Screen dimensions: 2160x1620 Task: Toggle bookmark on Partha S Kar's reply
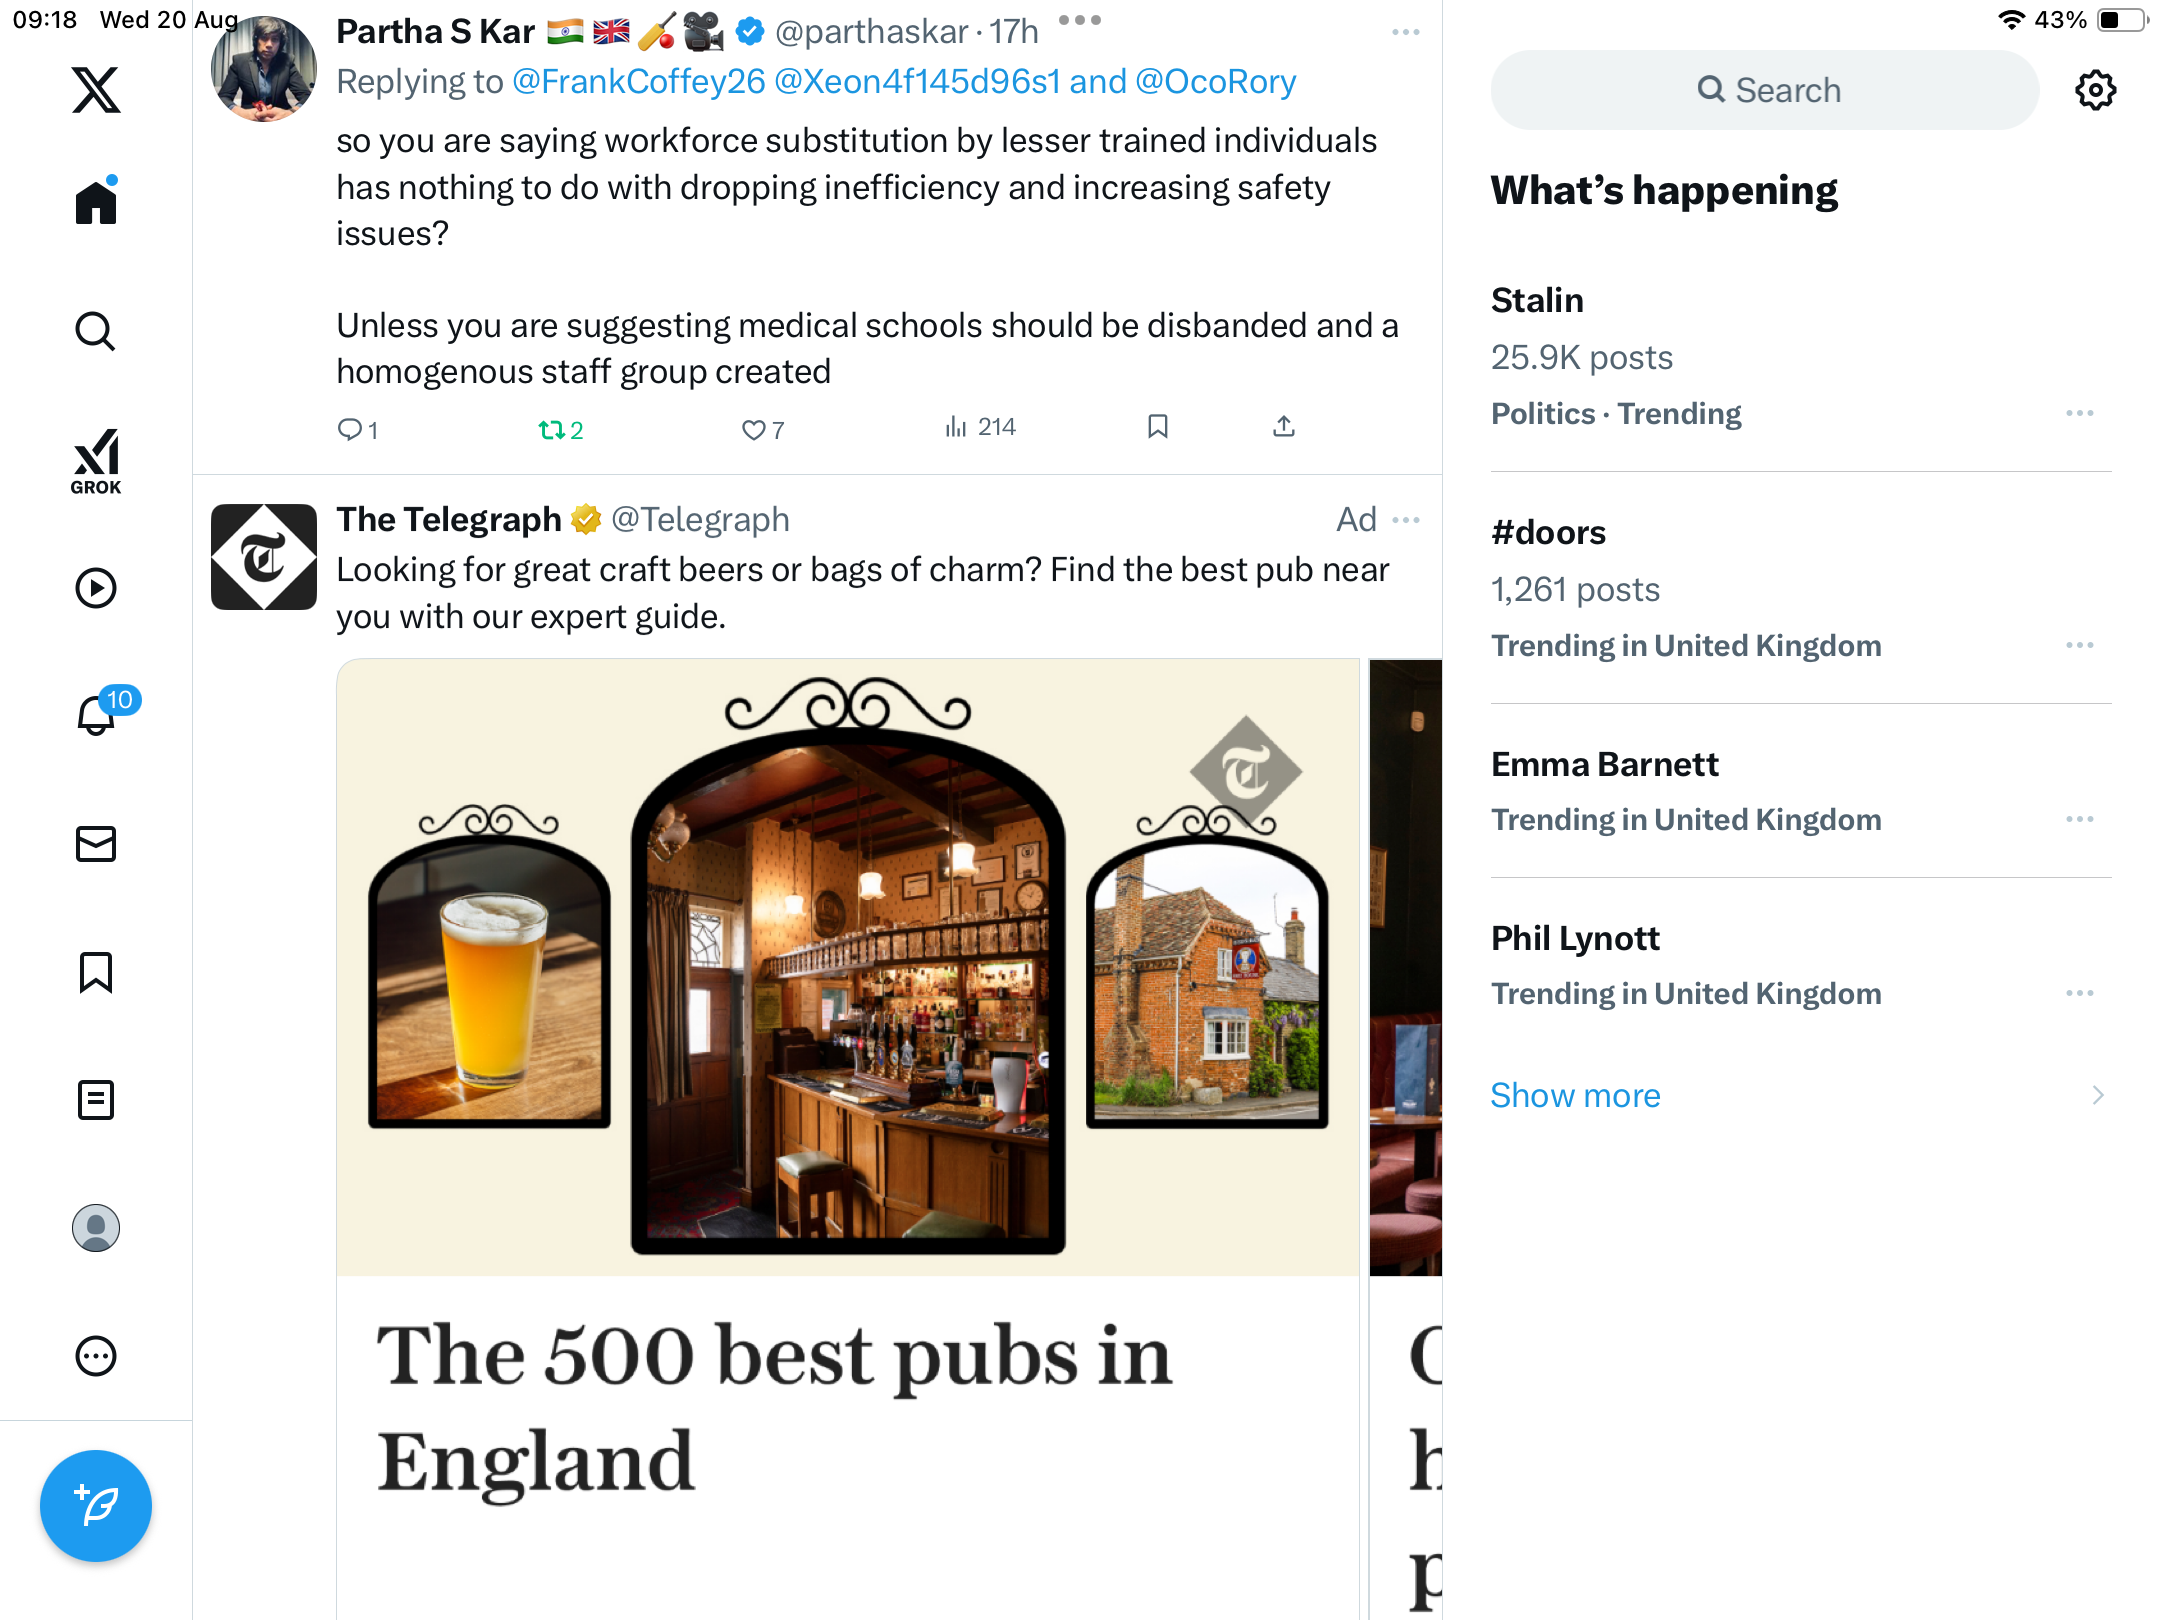point(1157,427)
